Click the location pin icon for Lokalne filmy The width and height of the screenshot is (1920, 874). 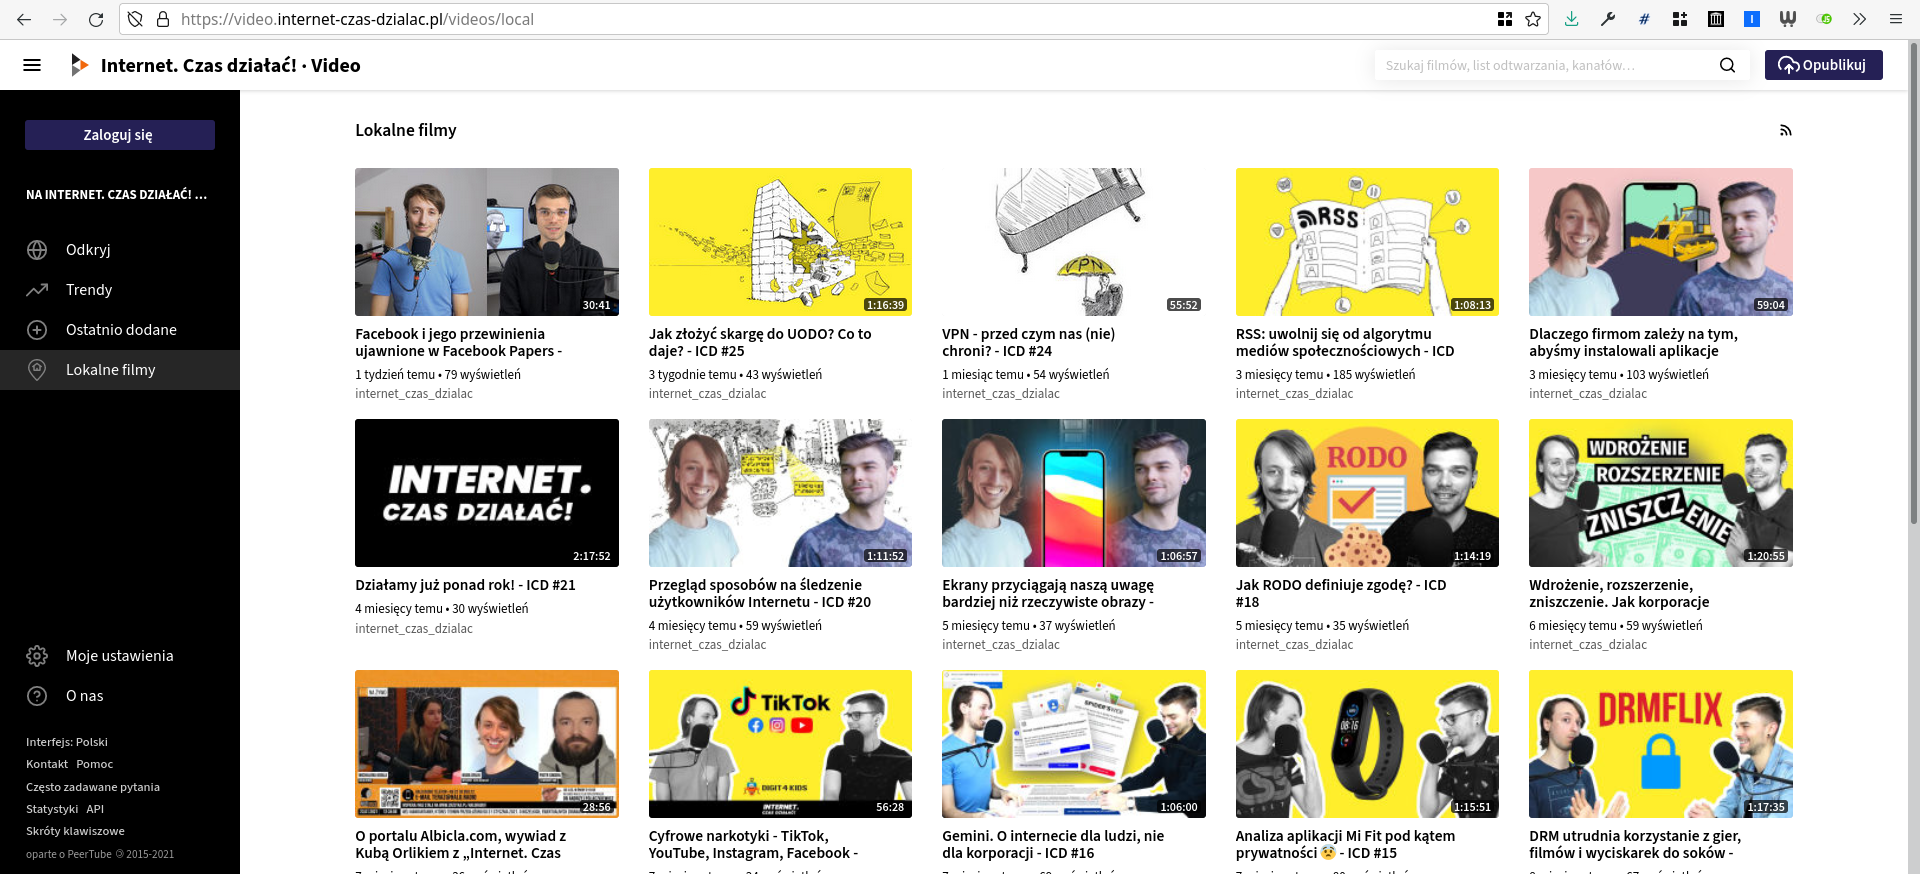[x=37, y=370]
